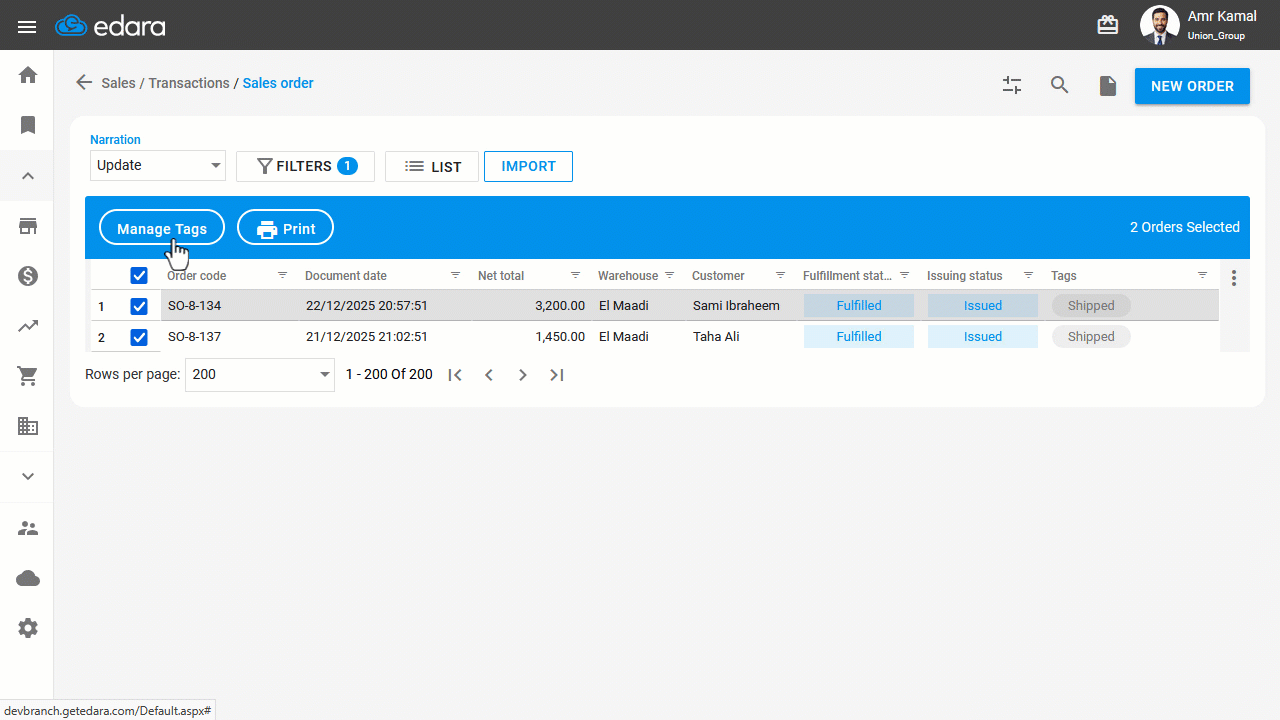Open Sales breadcrumb link
The image size is (1280, 720).
[118, 83]
